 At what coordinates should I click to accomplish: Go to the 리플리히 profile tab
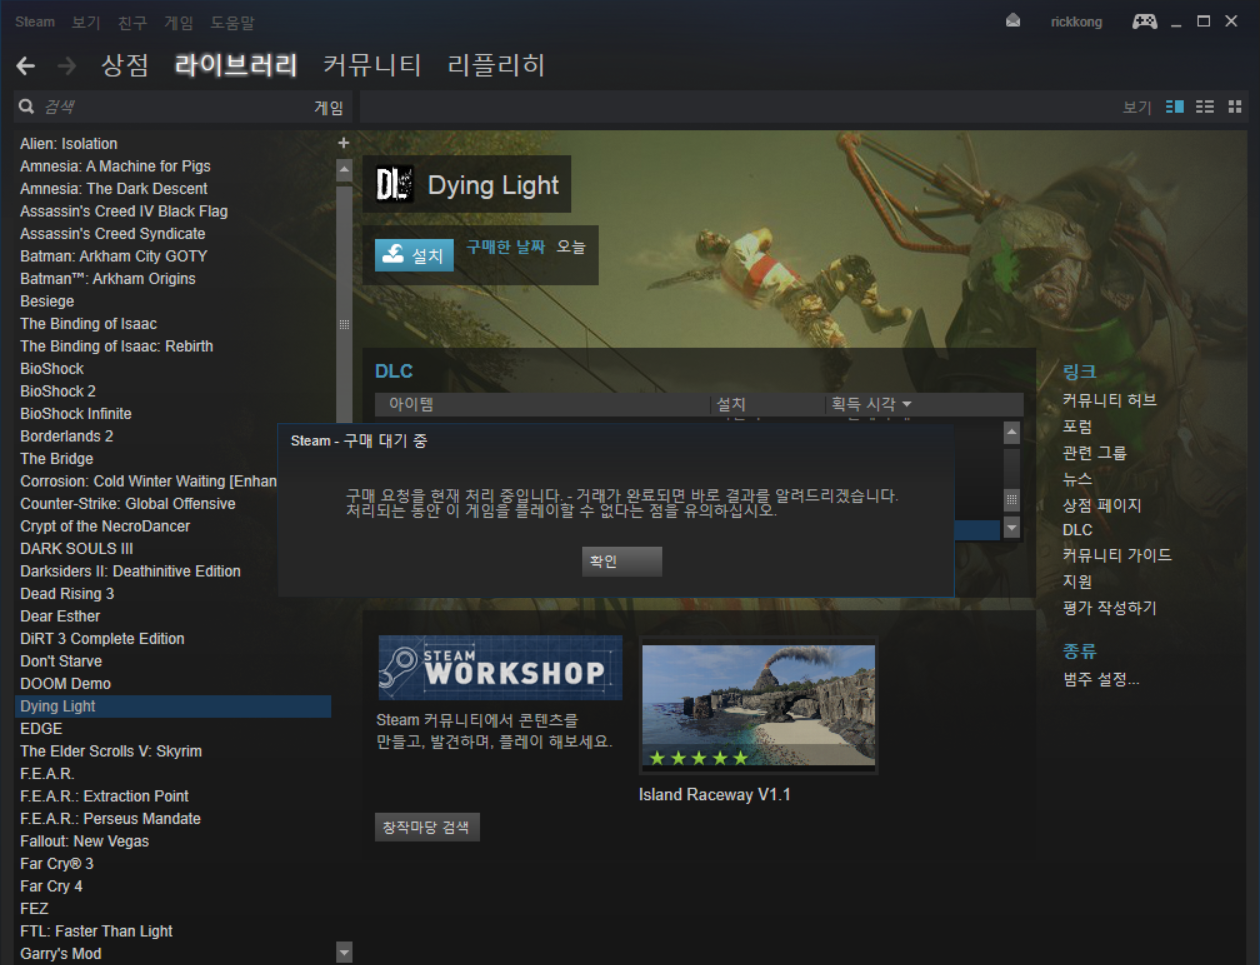point(496,66)
